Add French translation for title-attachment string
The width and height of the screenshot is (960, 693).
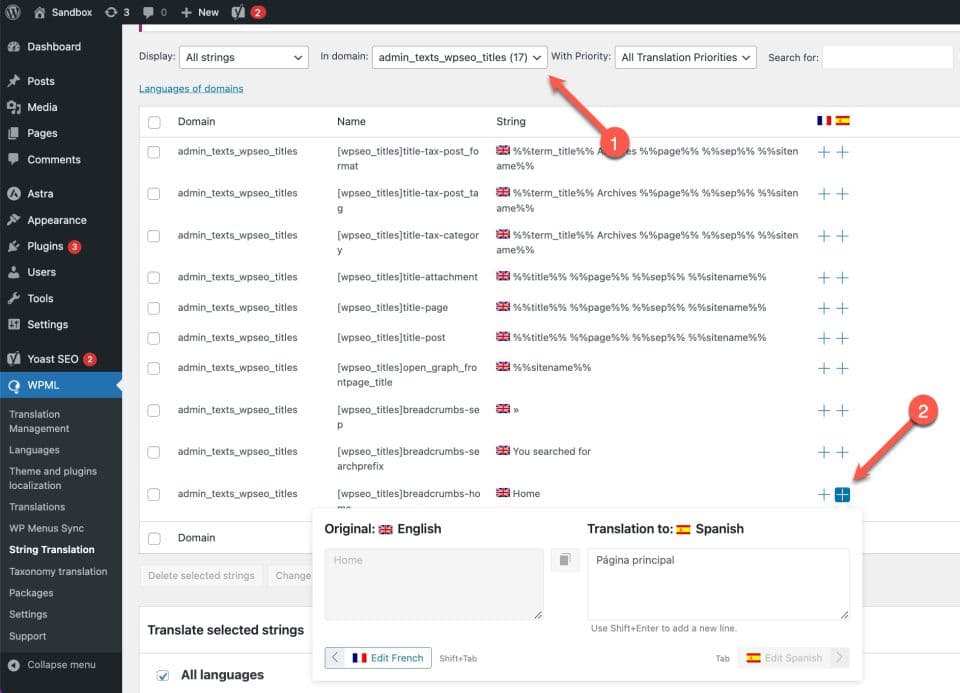tap(823, 278)
